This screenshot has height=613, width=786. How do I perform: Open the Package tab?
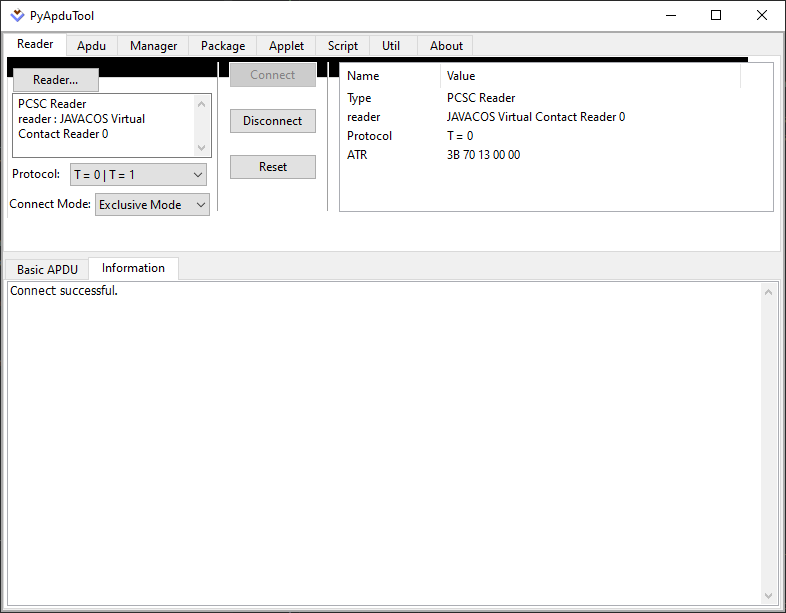tap(222, 46)
